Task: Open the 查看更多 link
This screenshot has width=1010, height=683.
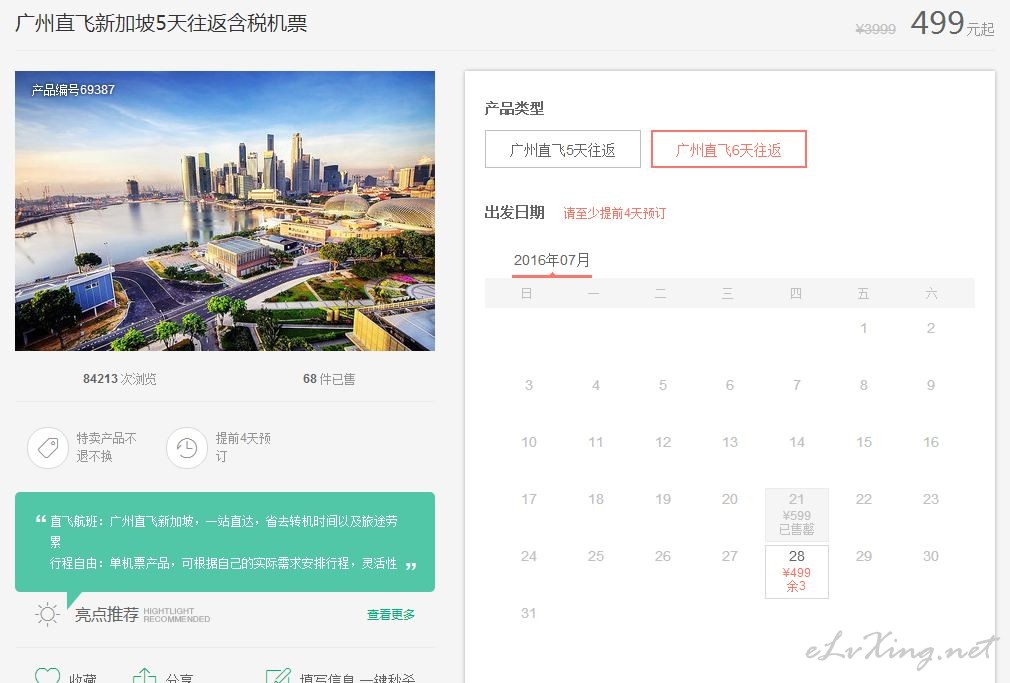Action: 391,615
